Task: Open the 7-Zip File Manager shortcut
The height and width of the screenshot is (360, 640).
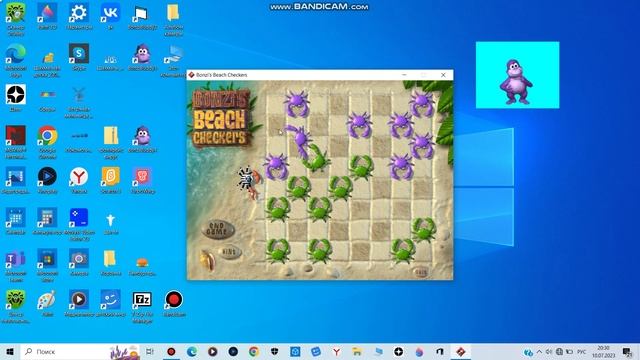Action: click(x=142, y=300)
